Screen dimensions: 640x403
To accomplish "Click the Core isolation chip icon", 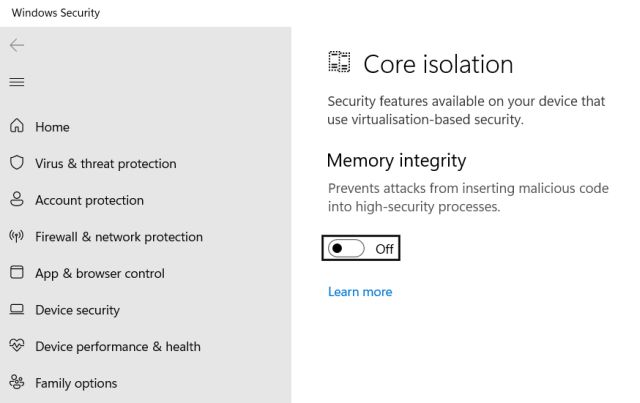I will tap(339, 62).
